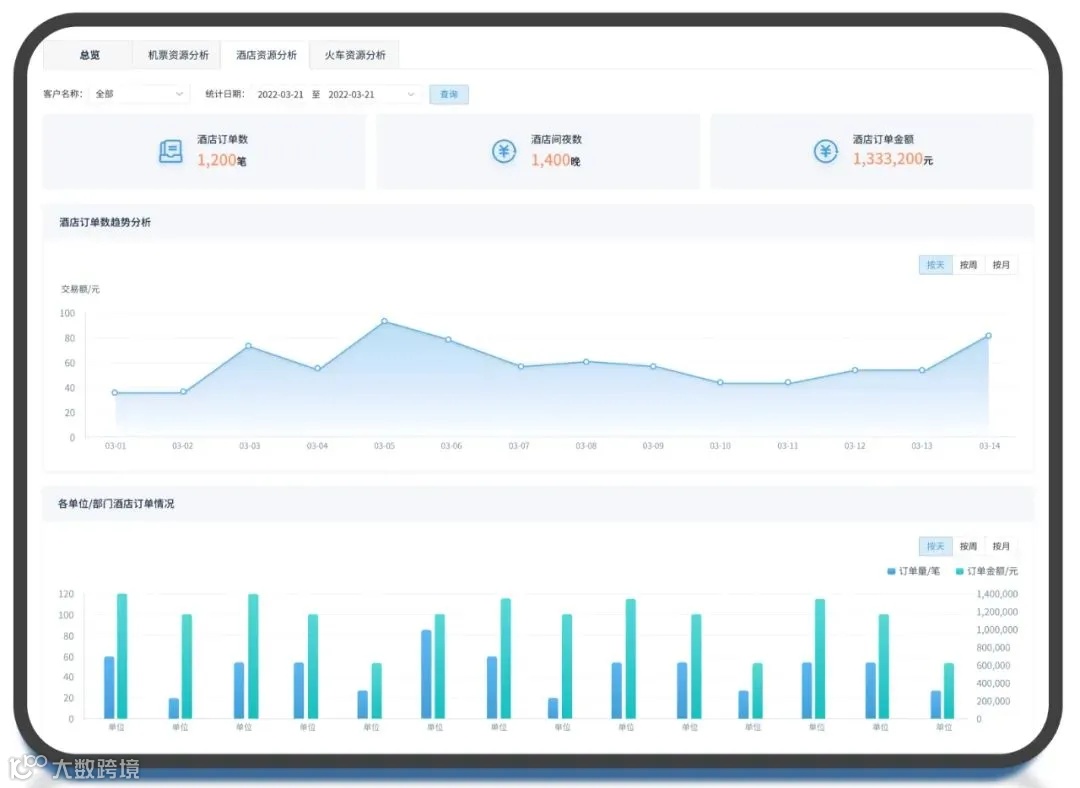This screenshot has width=1080, height=788.
Task: Select 按天 in the department orders chart
Action: click(x=935, y=546)
